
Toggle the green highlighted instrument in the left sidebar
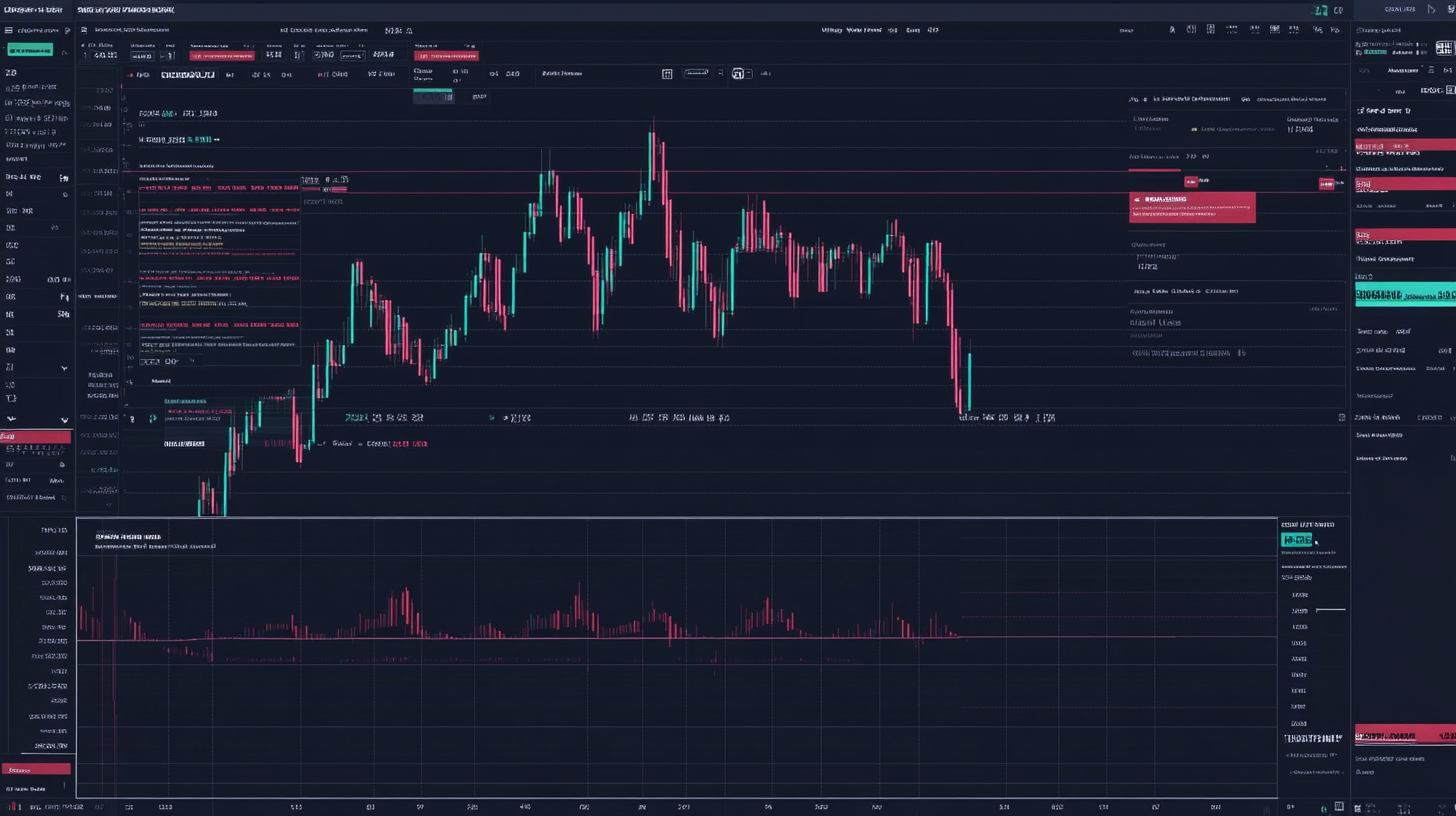30,50
